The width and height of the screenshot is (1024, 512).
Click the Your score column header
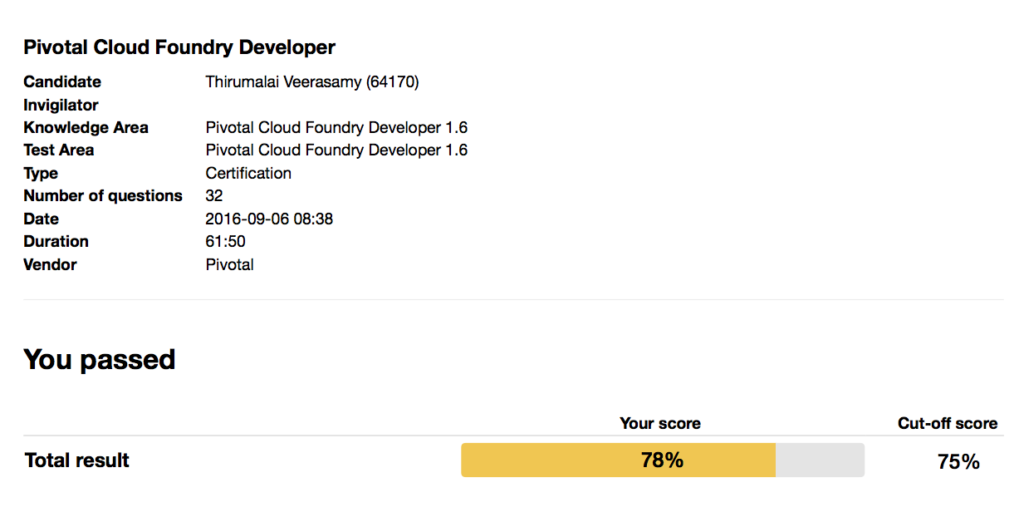[x=660, y=423]
